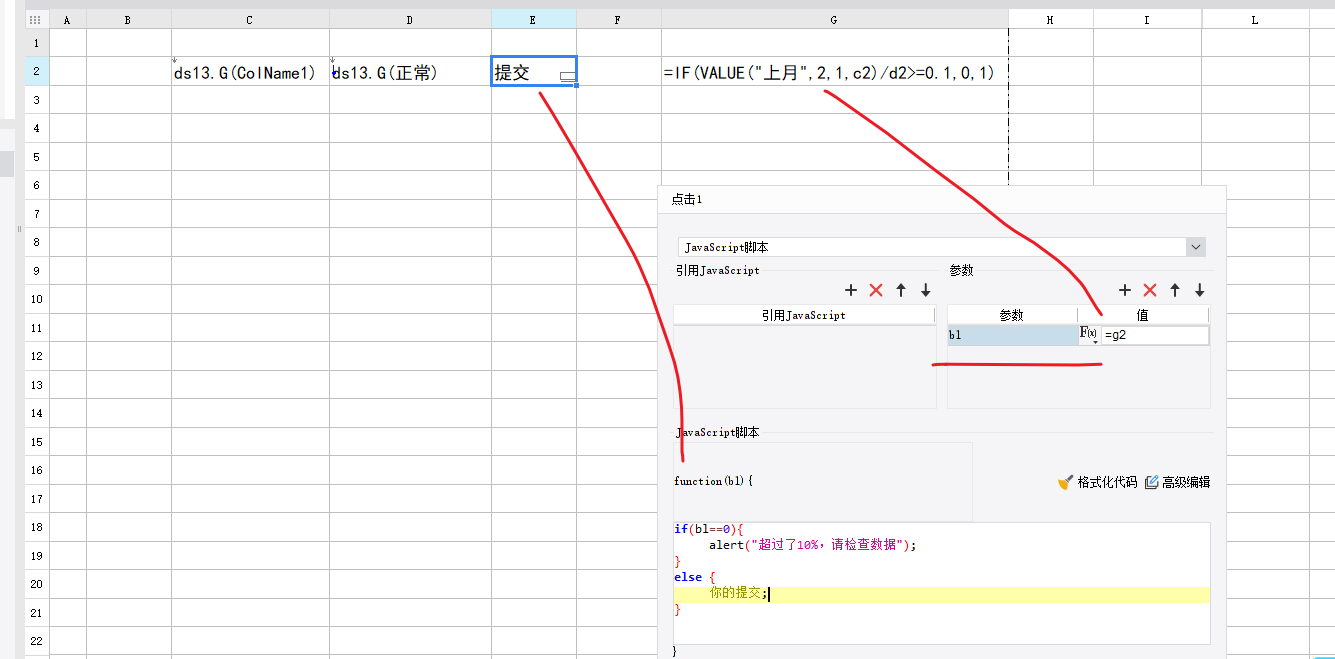Select column header L
Screen dimensions: 1335x659
tap(1255, 19)
